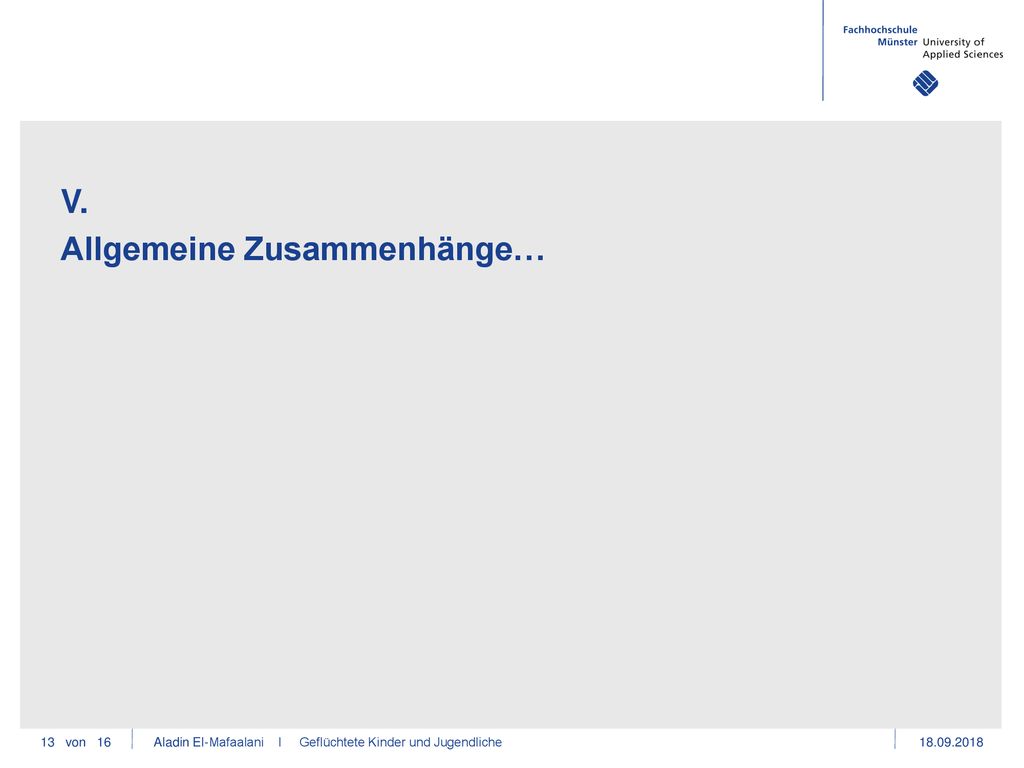This screenshot has width=1024, height=768.
Task: Click the slide number '13' in footer
Action: [x=48, y=743]
